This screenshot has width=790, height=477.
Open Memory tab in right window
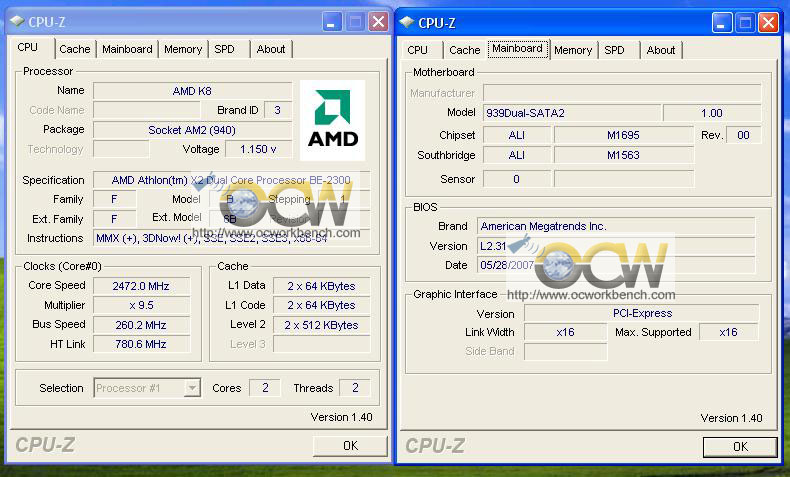click(x=573, y=50)
